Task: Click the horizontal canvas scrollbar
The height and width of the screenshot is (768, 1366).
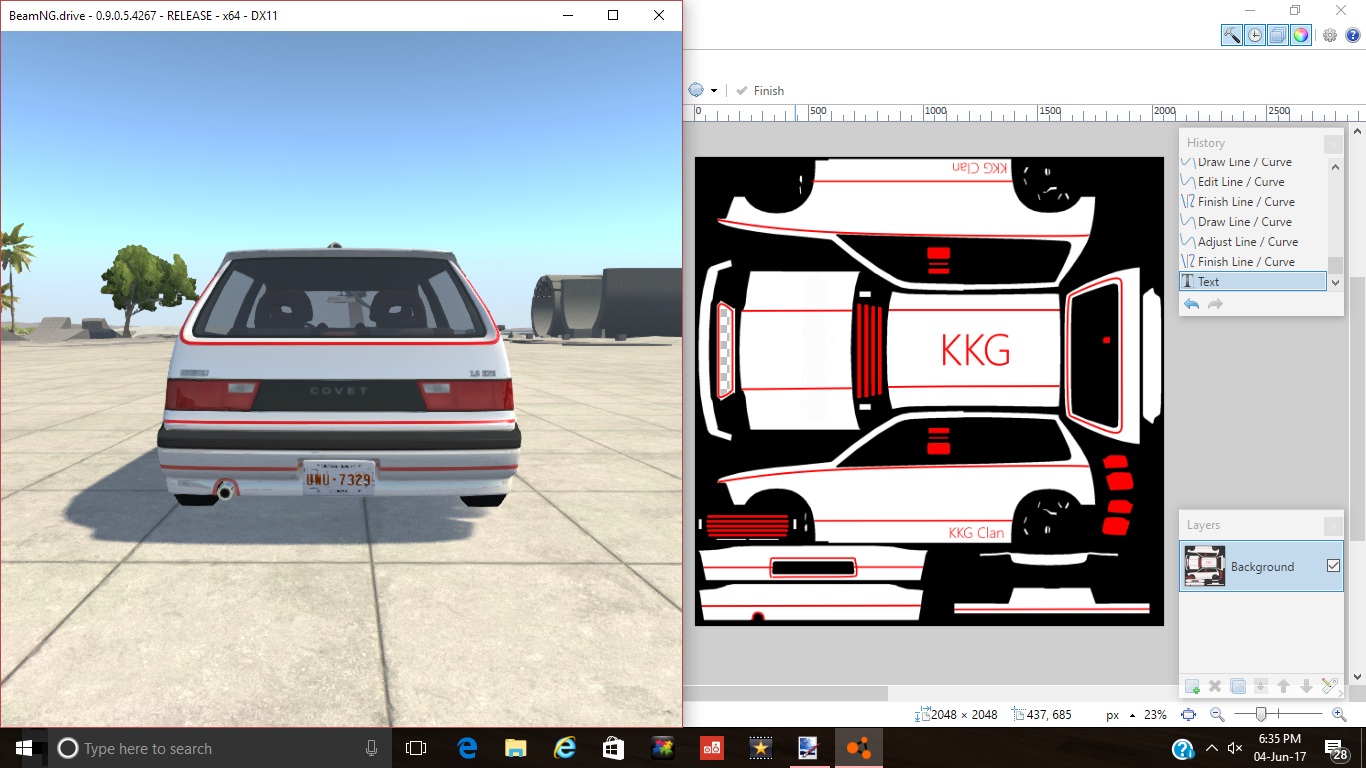Action: pyautogui.click(x=785, y=693)
